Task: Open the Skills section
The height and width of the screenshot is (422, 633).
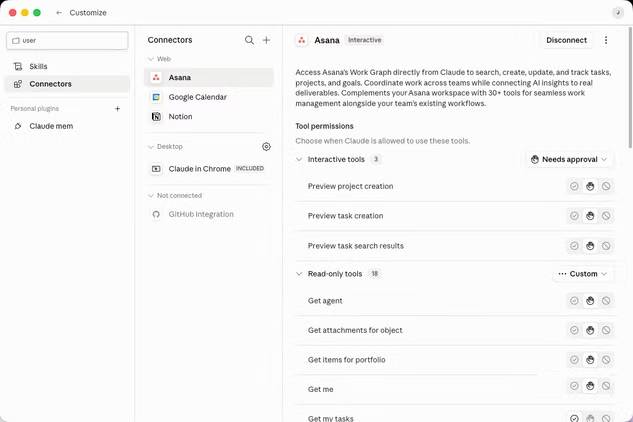Action: pyautogui.click(x=67, y=66)
